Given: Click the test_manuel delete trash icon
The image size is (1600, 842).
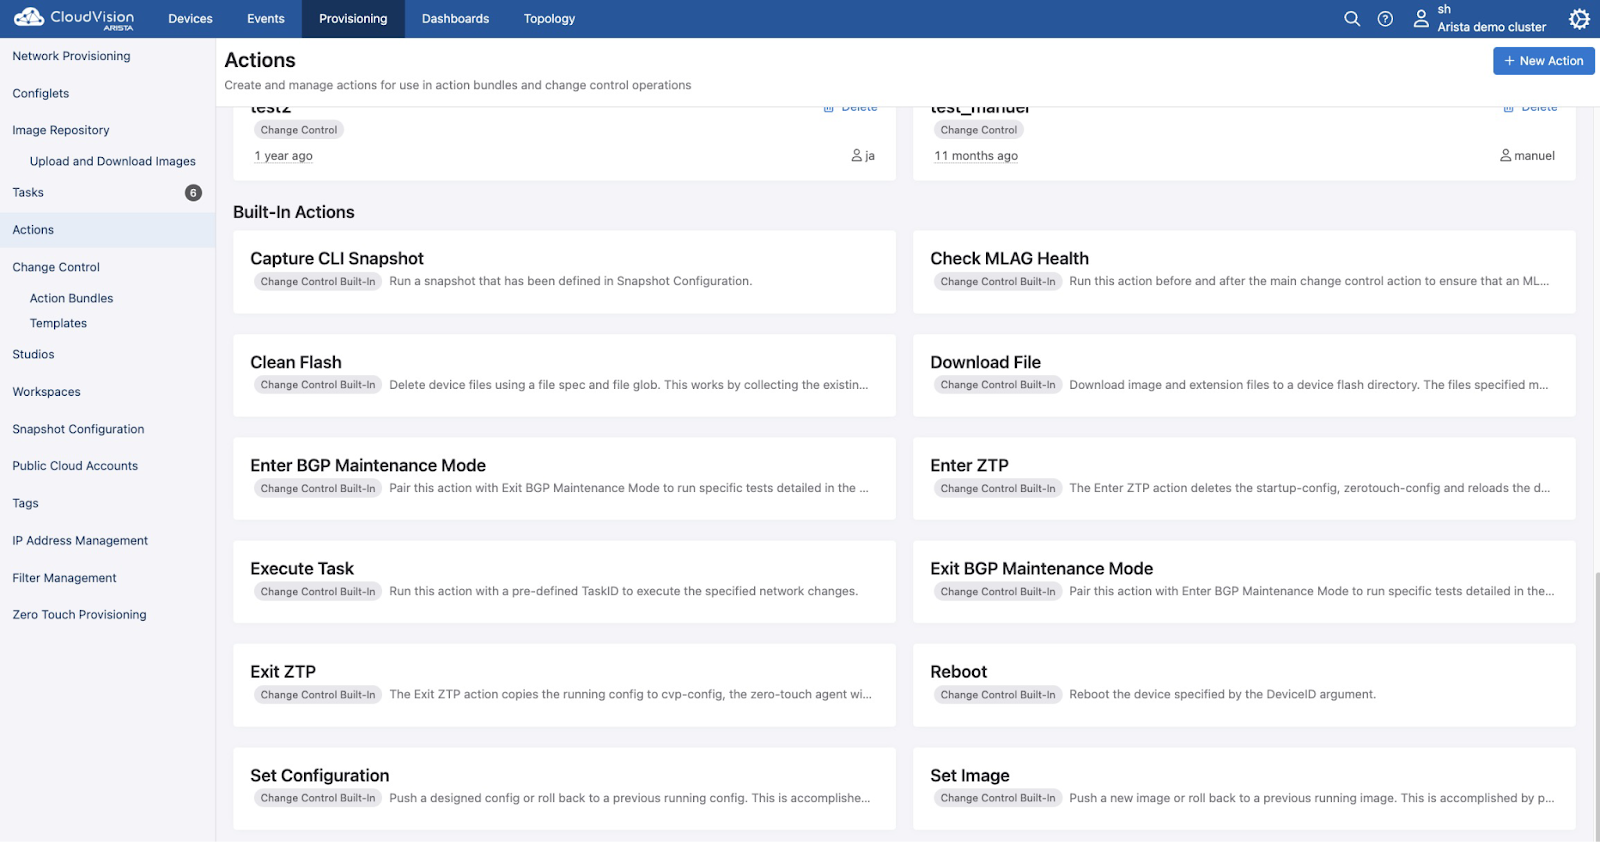Looking at the screenshot, I should tap(1508, 108).
